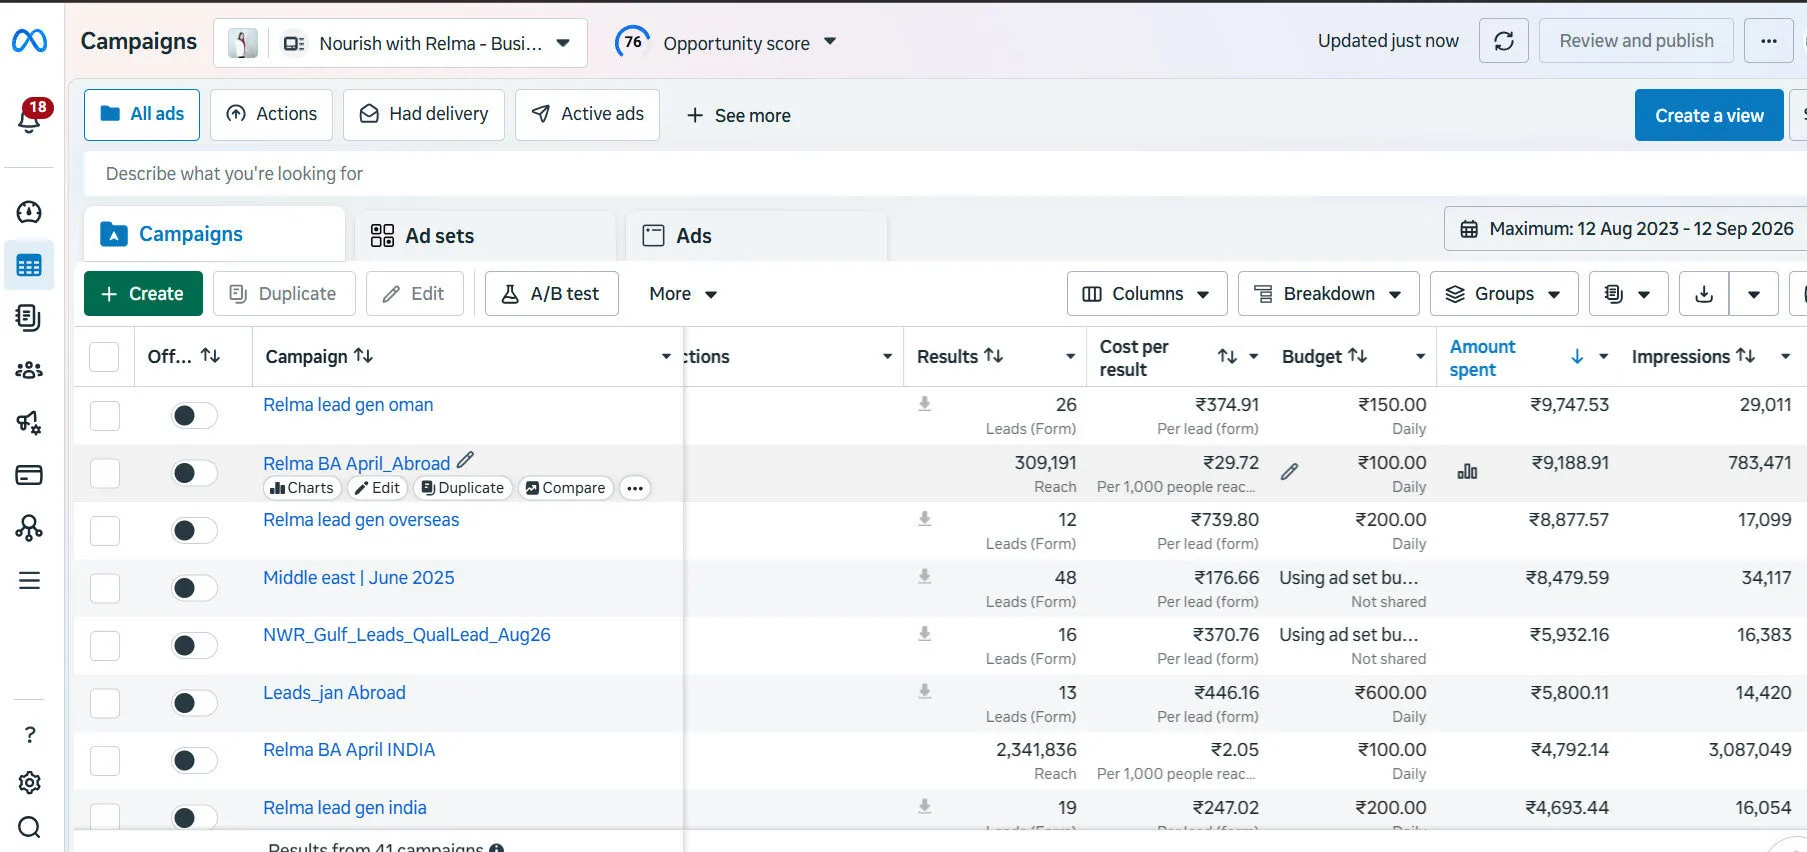The height and width of the screenshot is (852, 1807).
Task: Edit name of Relma BA April_Abroad
Action: pos(465,461)
